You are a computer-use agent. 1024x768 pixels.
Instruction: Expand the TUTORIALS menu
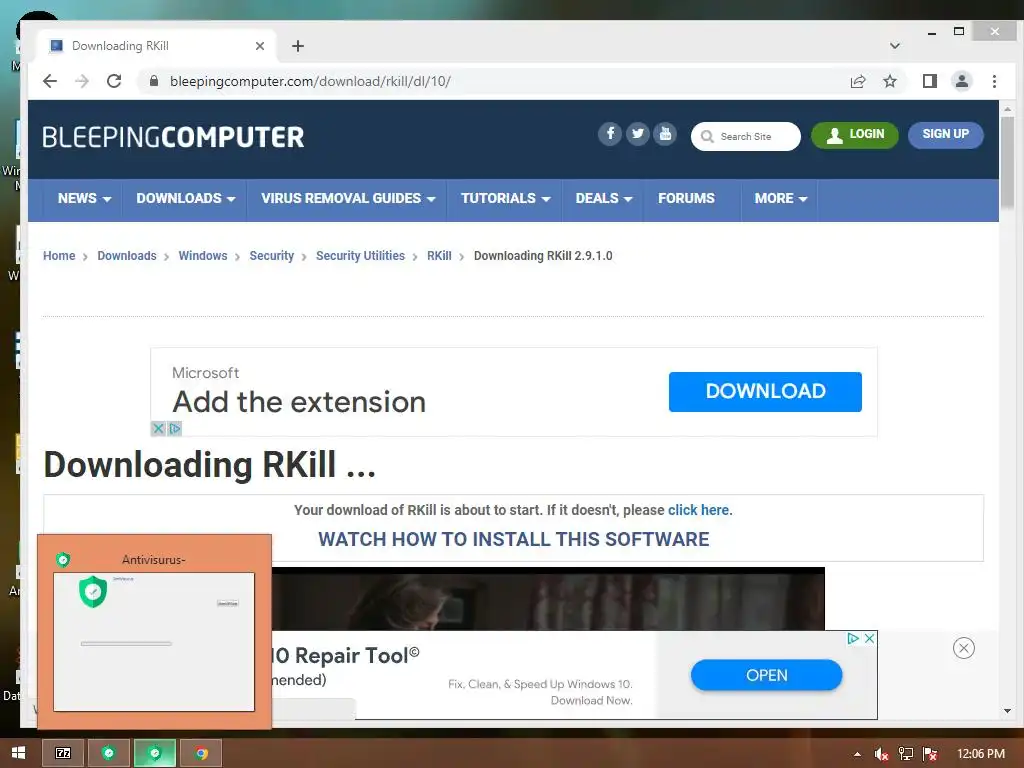coord(505,199)
